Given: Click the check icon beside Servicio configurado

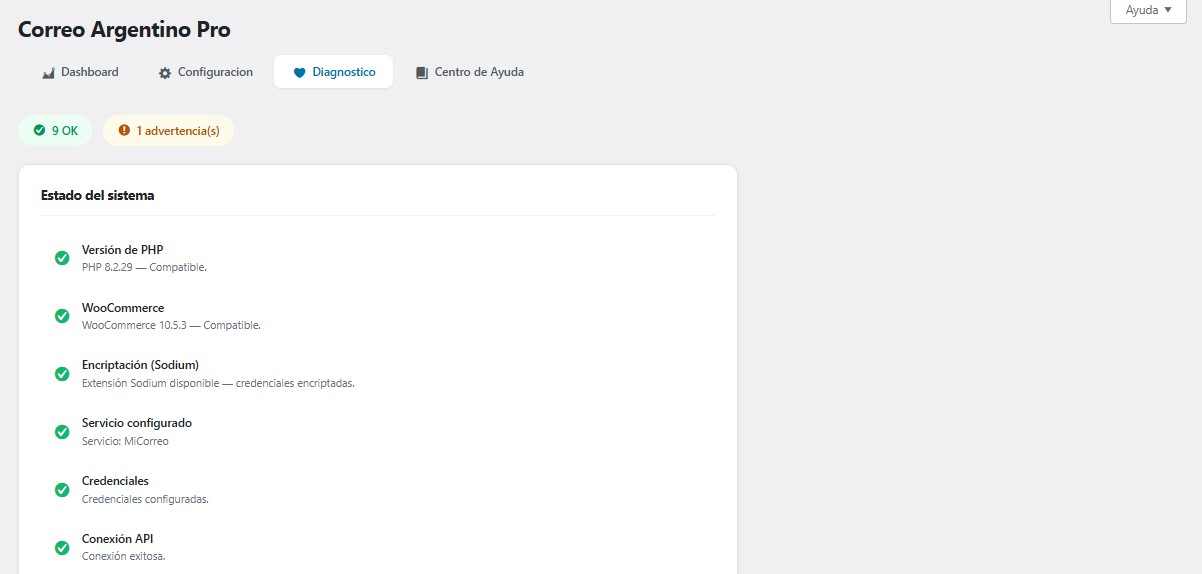Looking at the screenshot, I should (x=62, y=431).
